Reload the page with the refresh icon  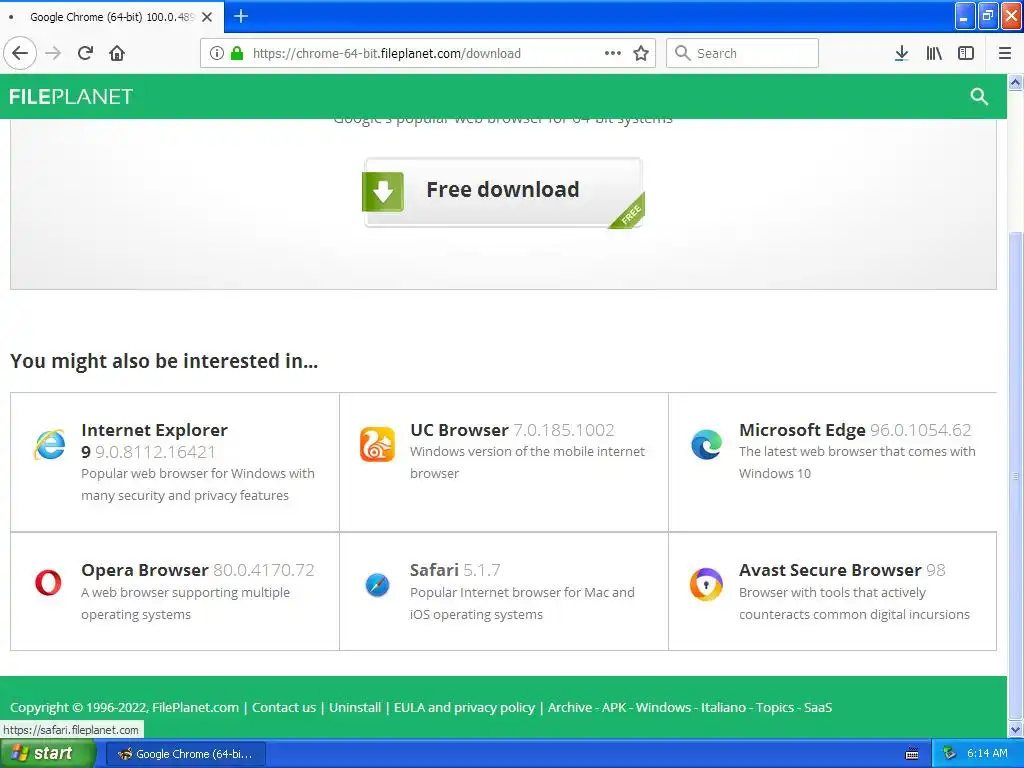pos(86,54)
